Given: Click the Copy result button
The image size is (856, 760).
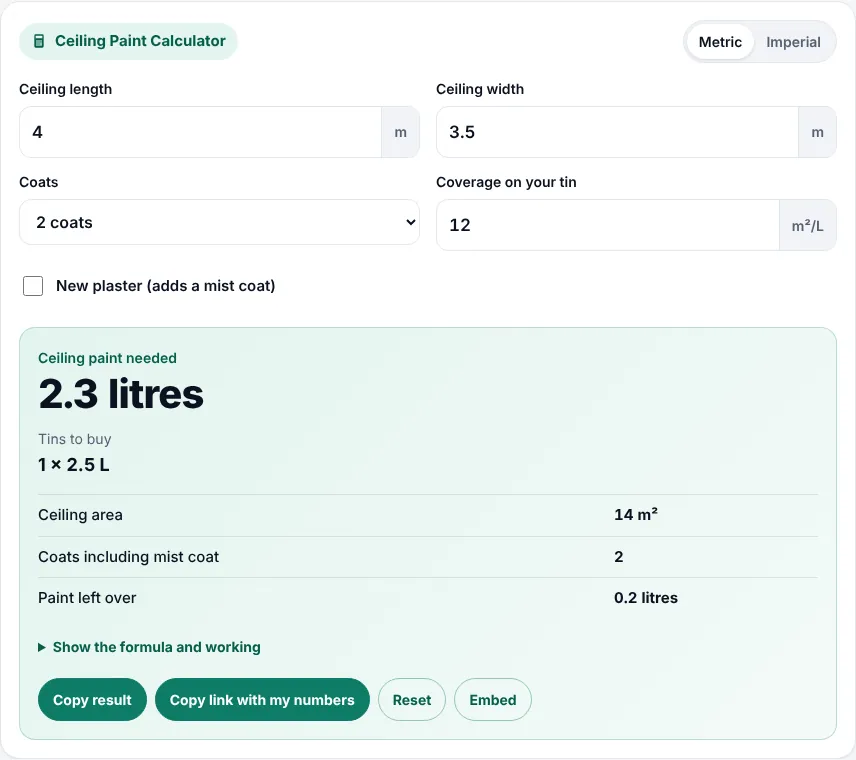Looking at the screenshot, I should point(92,699).
